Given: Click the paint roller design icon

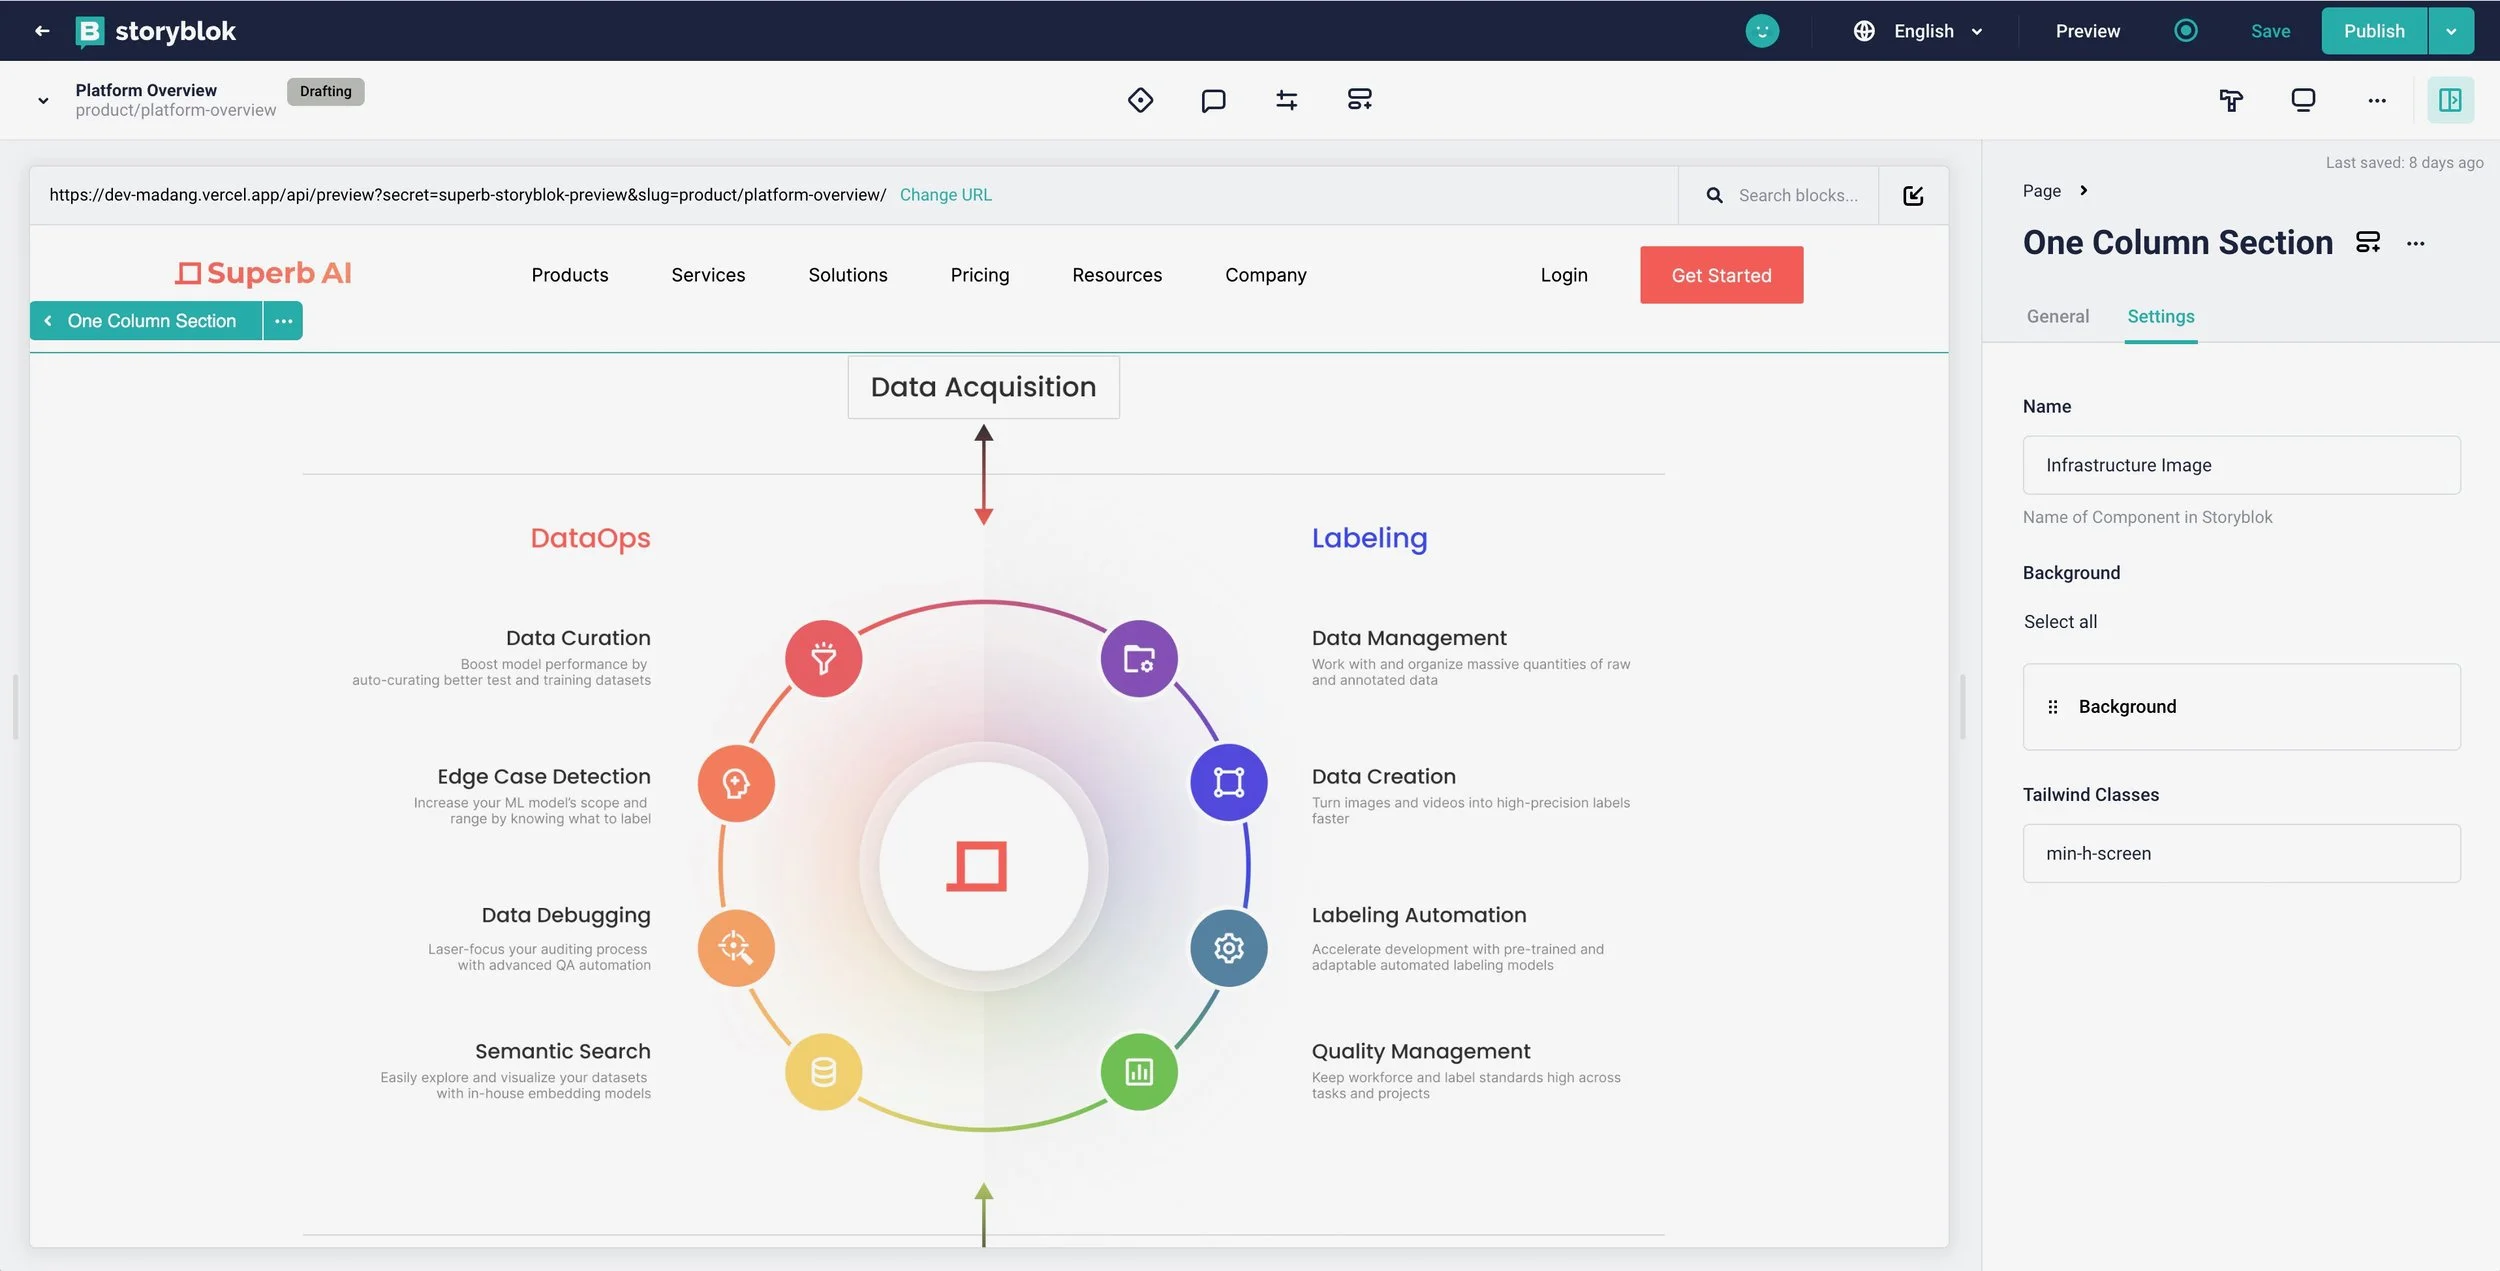Looking at the screenshot, I should (x=2230, y=100).
